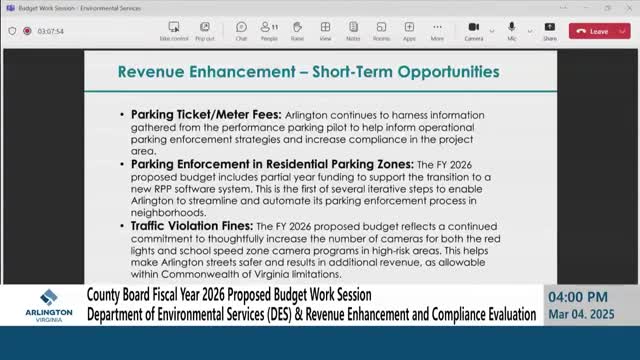Toggle the Mic mute state
The width and height of the screenshot is (640, 360).
point(511,31)
